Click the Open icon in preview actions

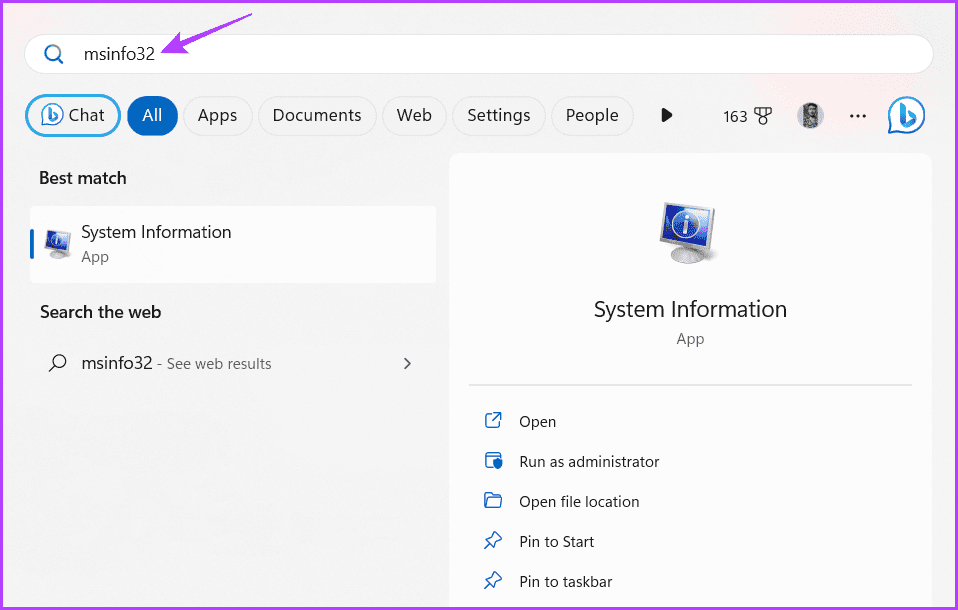pos(493,421)
